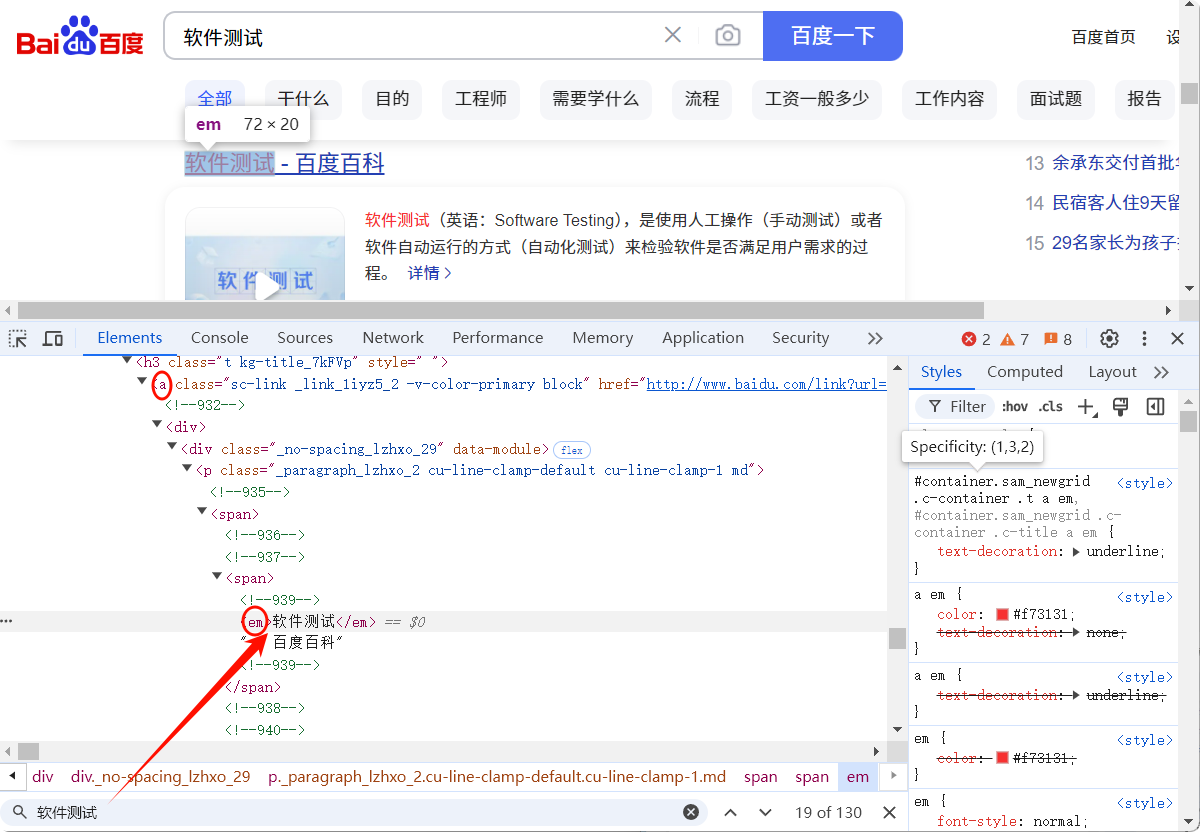The image size is (1200, 832).
Task: Play the 软件测试 video thumbnail
Action: tap(266, 284)
